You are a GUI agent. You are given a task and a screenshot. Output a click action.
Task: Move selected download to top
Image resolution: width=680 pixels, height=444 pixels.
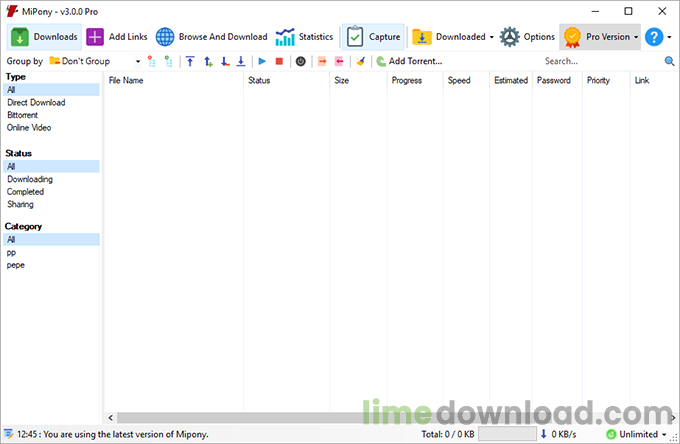click(x=190, y=61)
